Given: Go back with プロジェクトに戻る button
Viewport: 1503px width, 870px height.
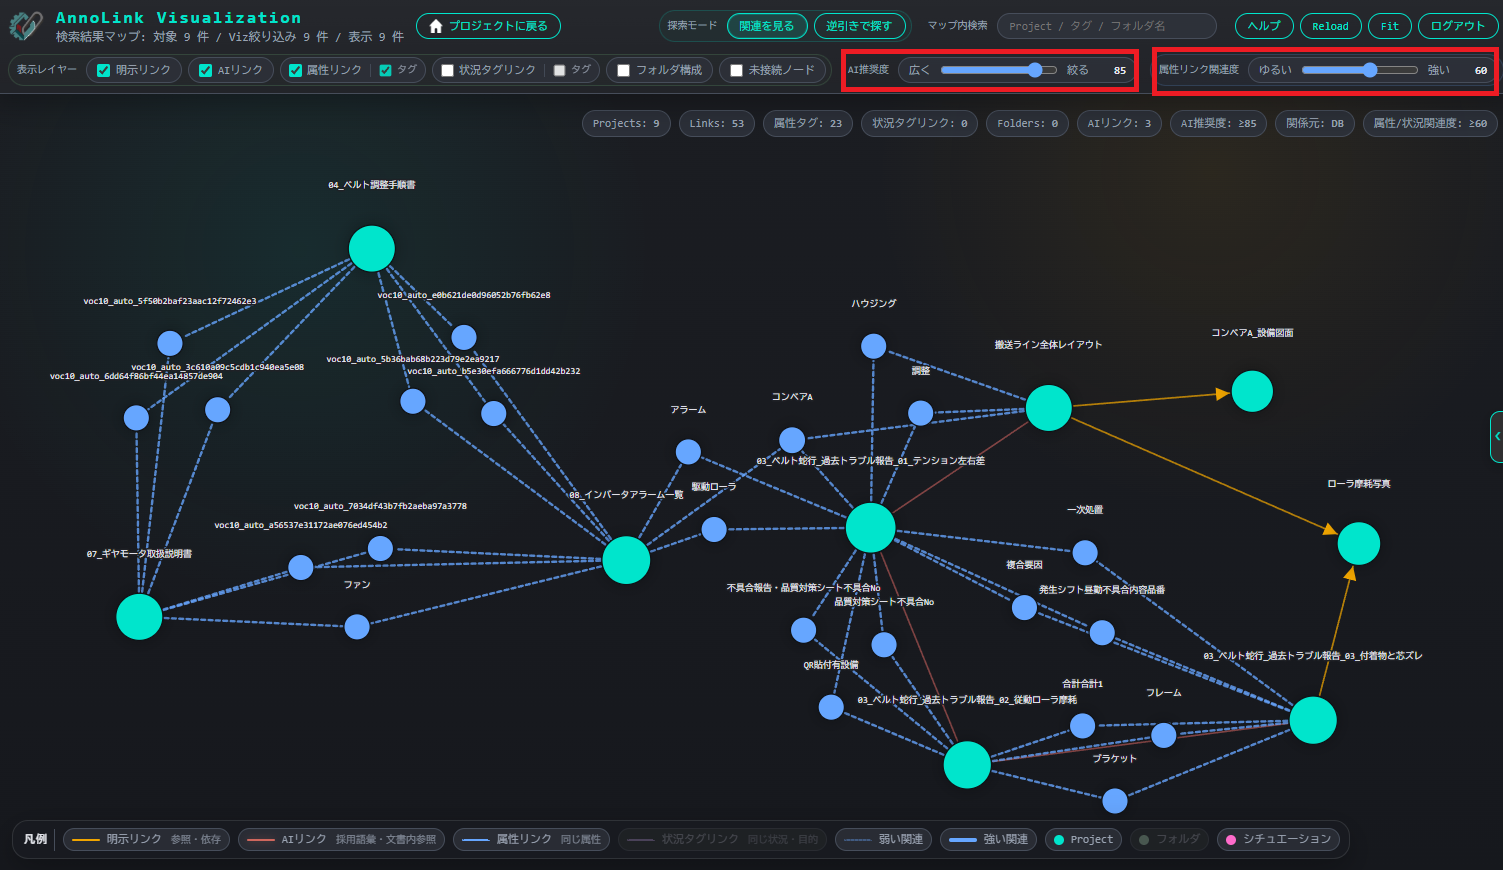Looking at the screenshot, I should [x=488, y=26].
